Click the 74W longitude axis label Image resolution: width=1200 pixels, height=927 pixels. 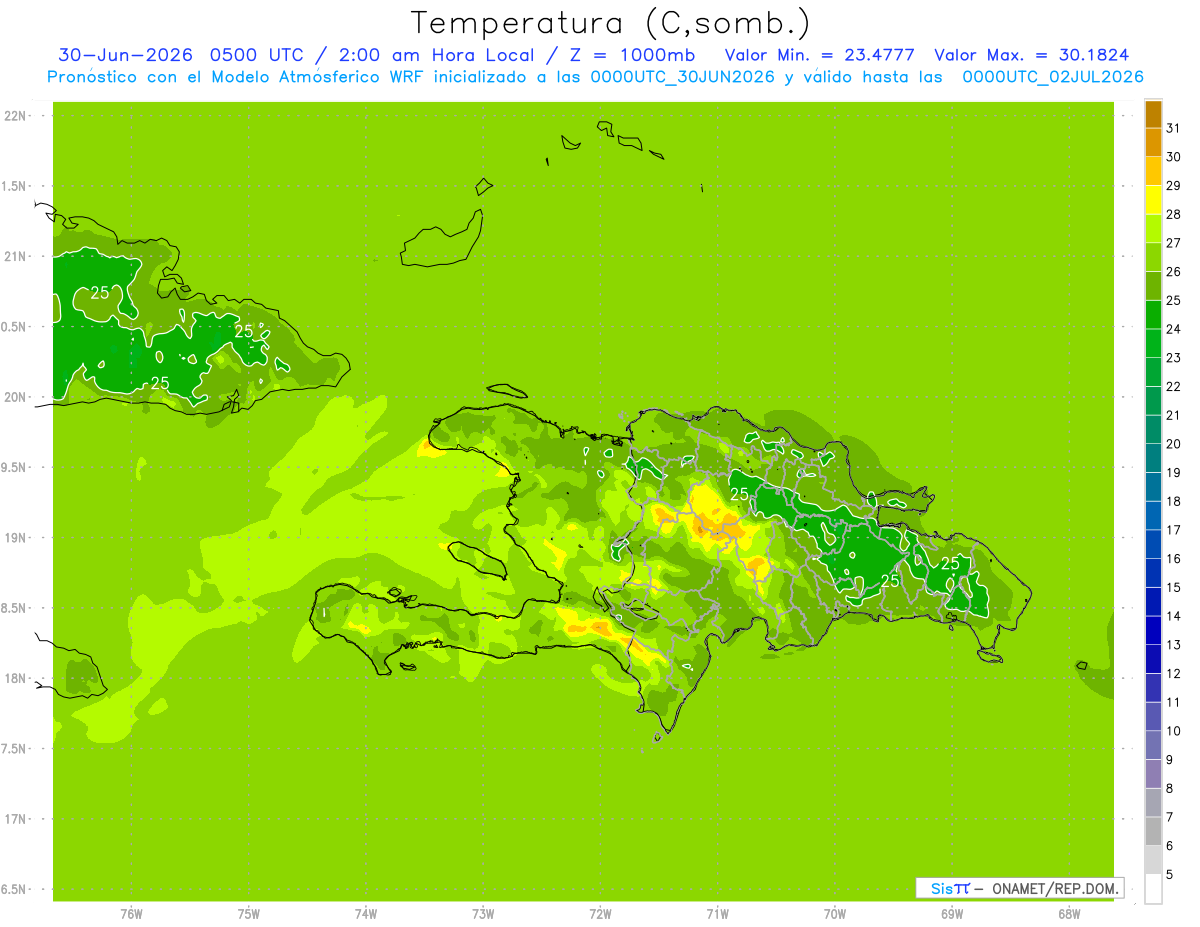click(x=366, y=913)
